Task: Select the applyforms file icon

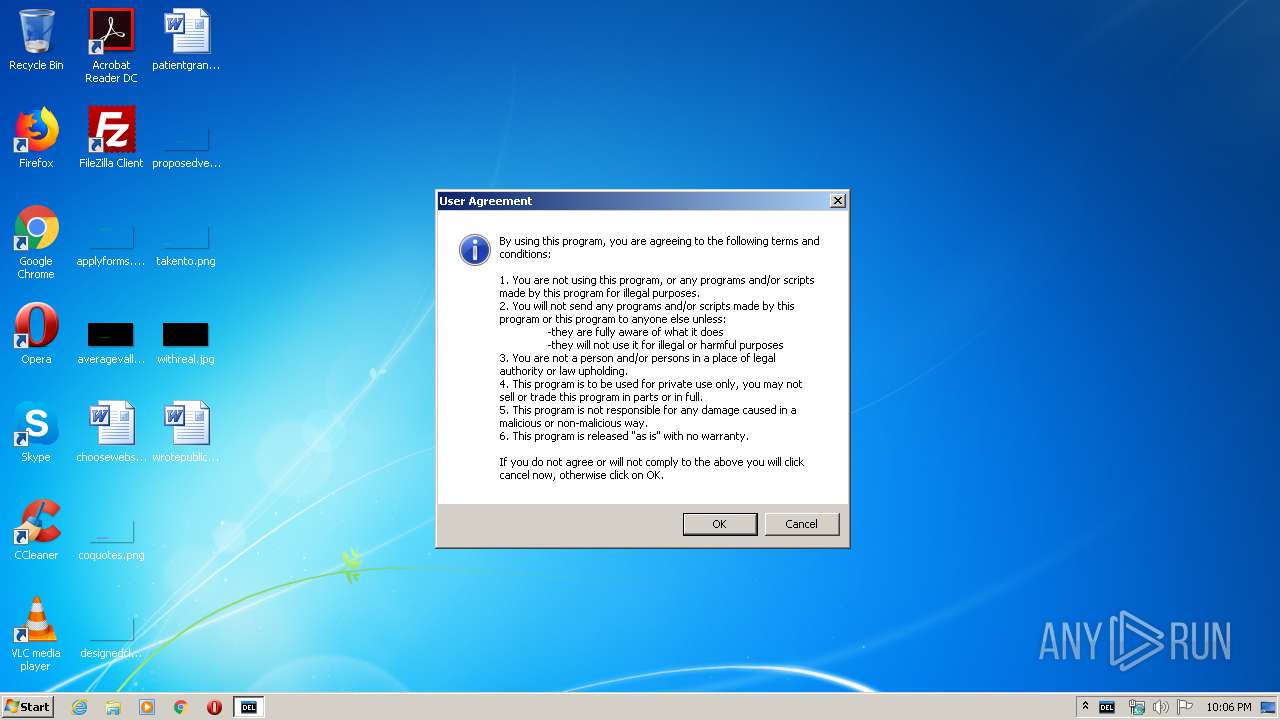Action: (x=111, y=245)
